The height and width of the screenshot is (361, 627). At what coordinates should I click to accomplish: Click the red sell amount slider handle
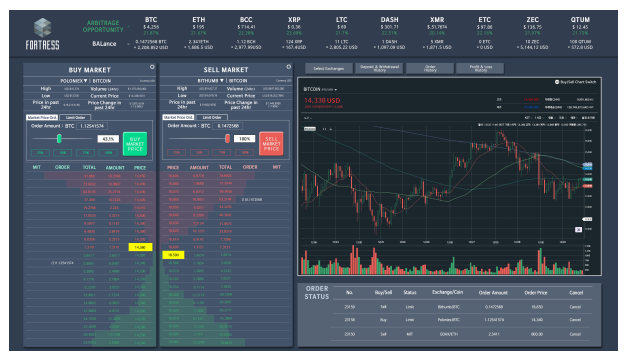[227, 139]
